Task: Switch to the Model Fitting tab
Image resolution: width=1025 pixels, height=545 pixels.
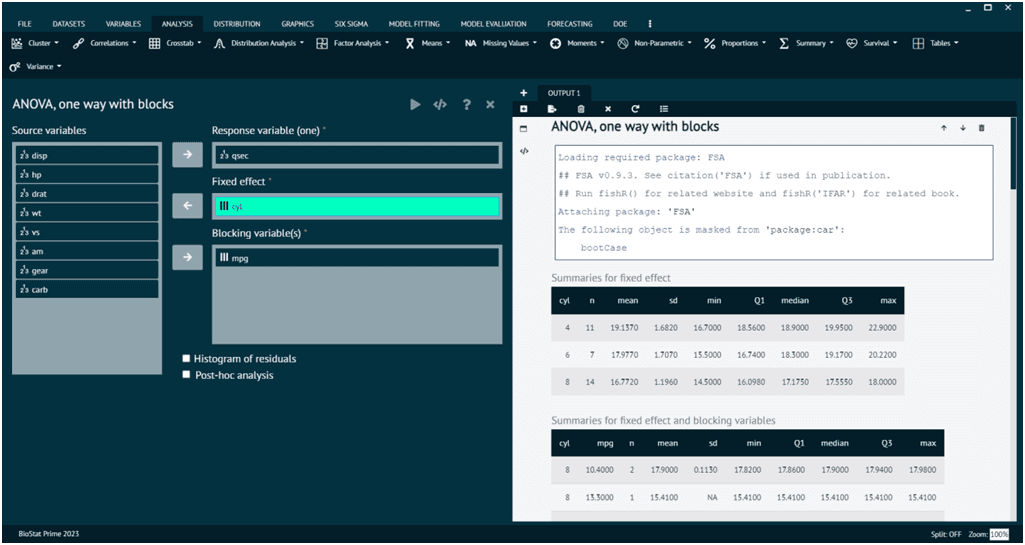Action: (x=414, y=23)
